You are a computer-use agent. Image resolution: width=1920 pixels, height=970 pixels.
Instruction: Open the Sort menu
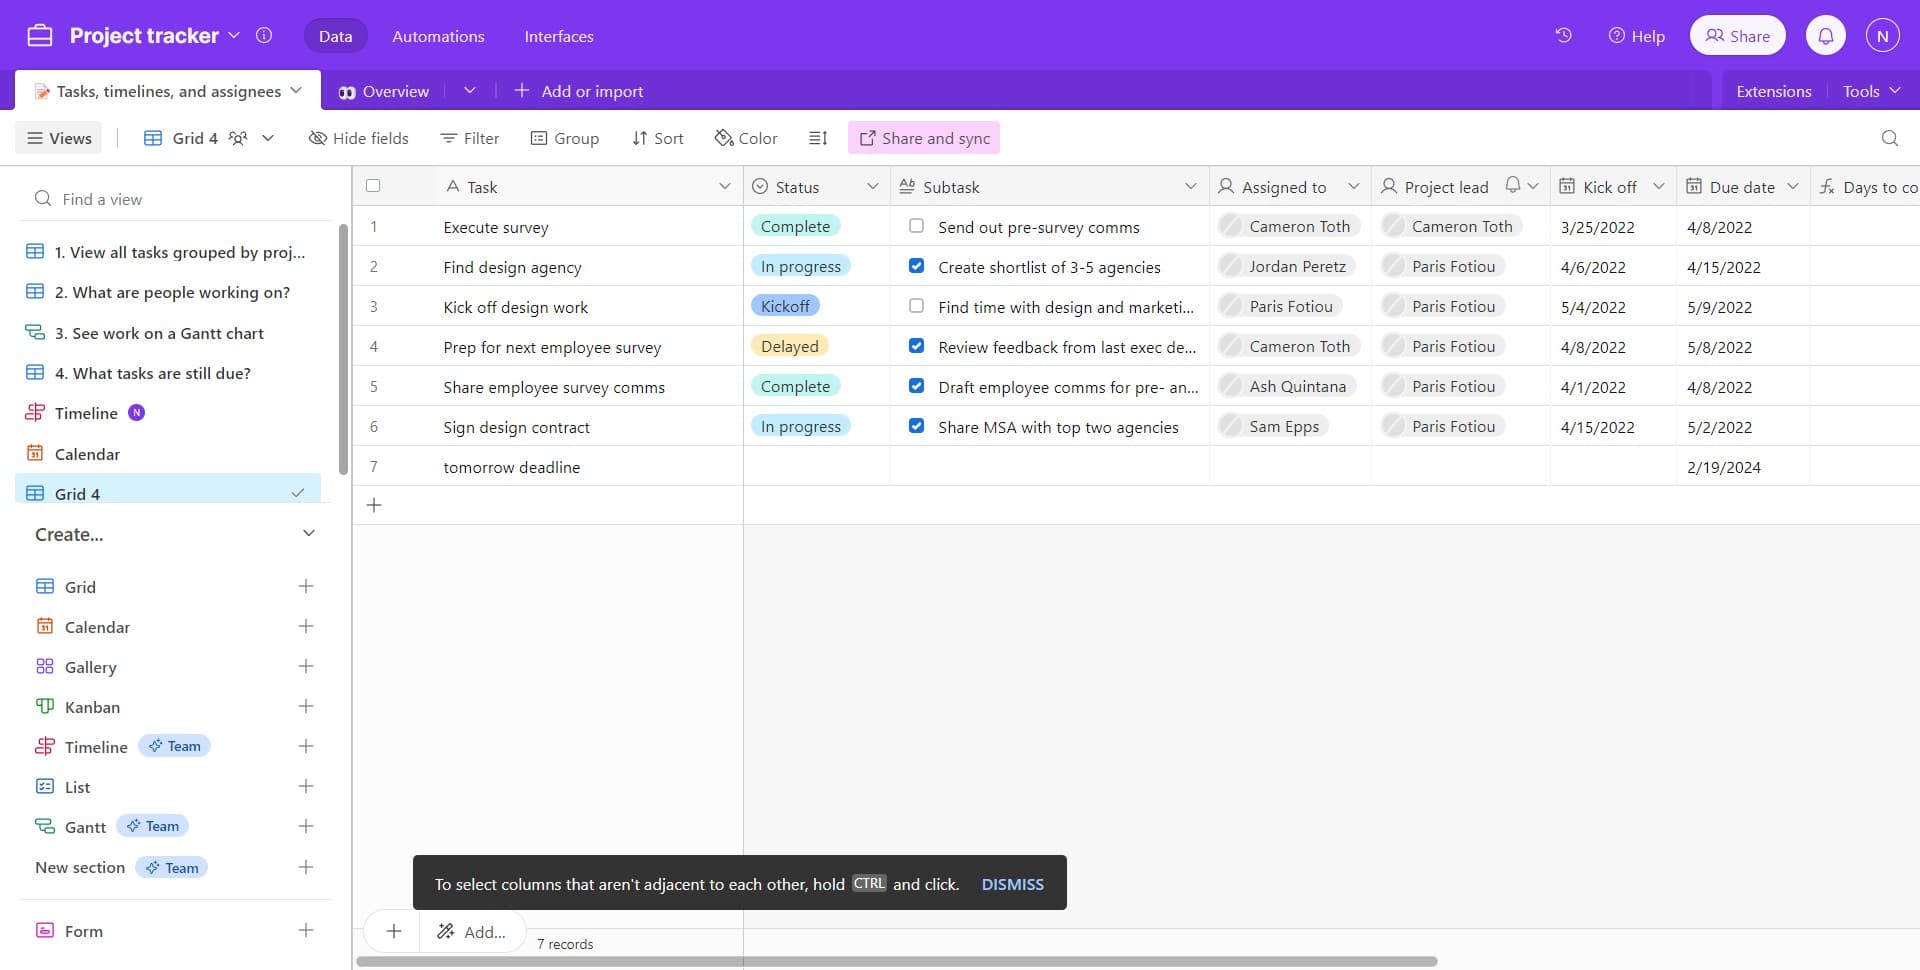click(x=657, y=138)
